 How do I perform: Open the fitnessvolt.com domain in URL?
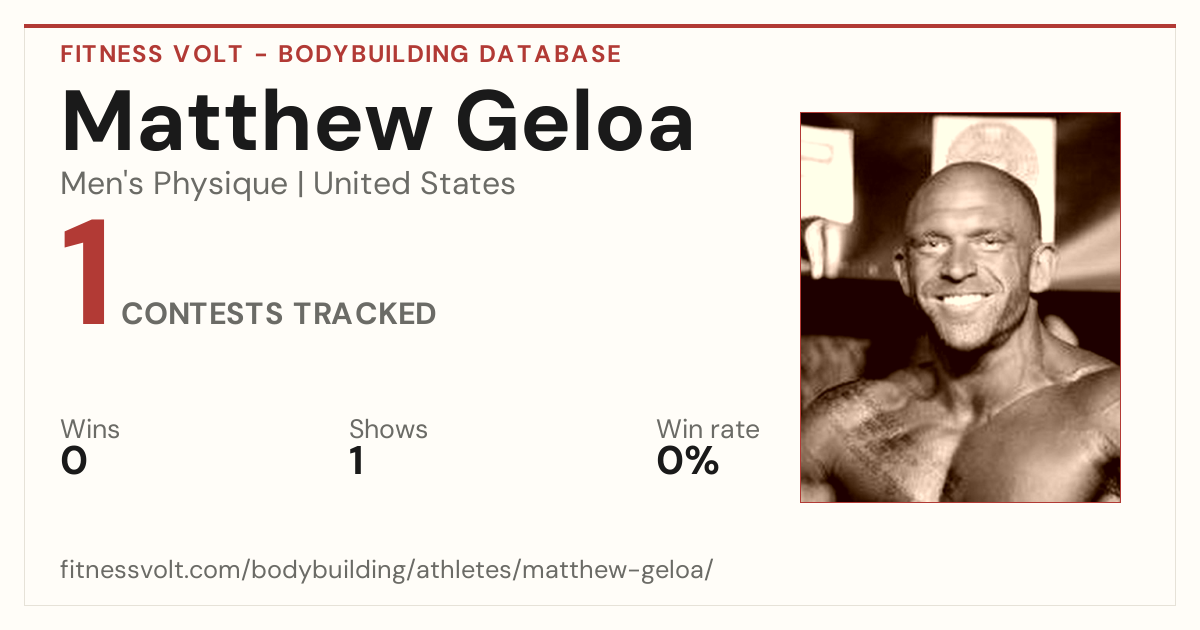tap(150, 571)
